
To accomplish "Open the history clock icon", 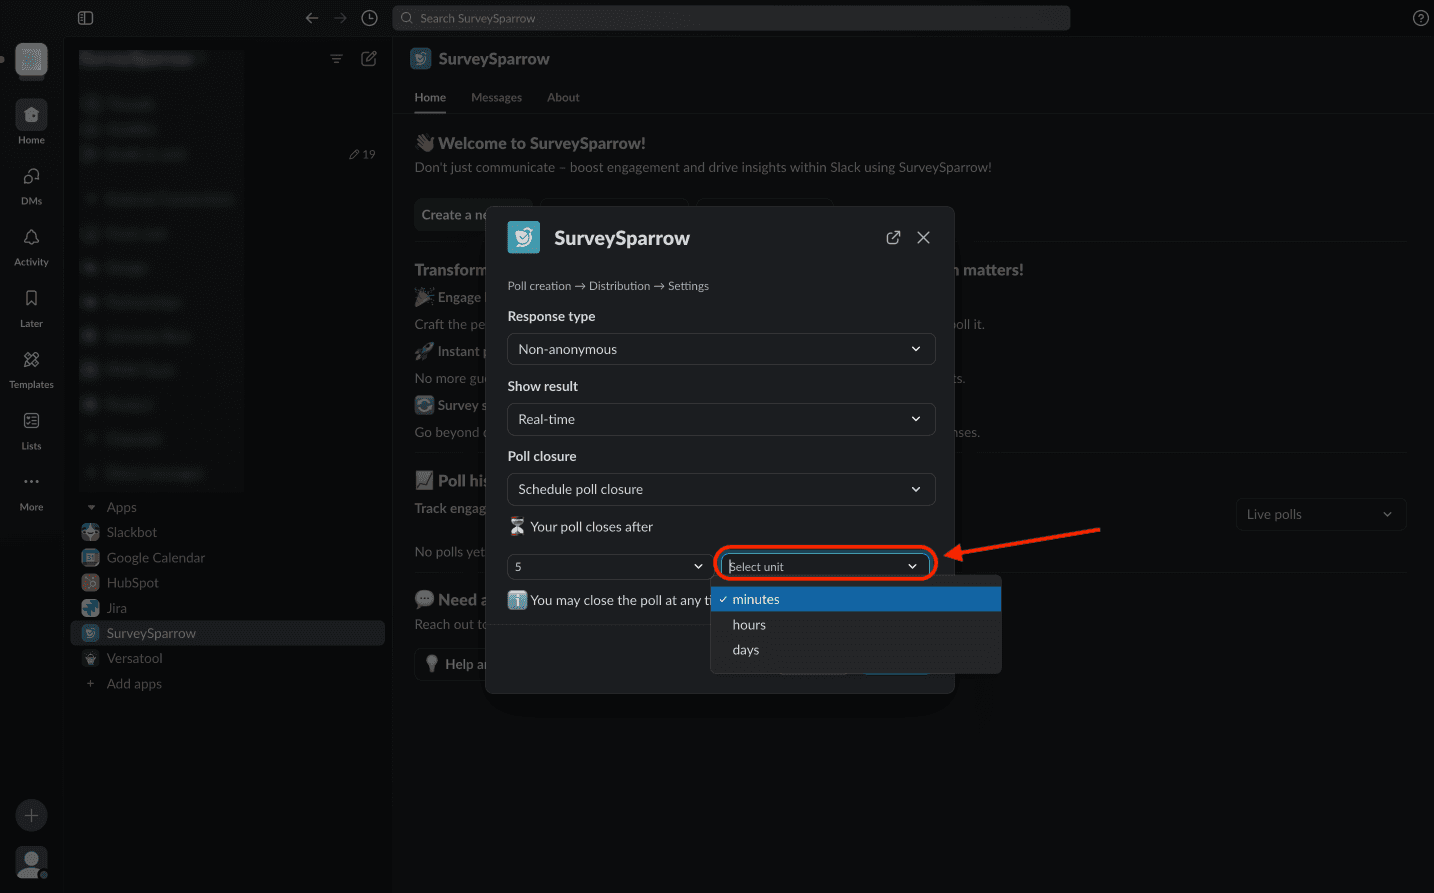I will [x=369, y=18].
